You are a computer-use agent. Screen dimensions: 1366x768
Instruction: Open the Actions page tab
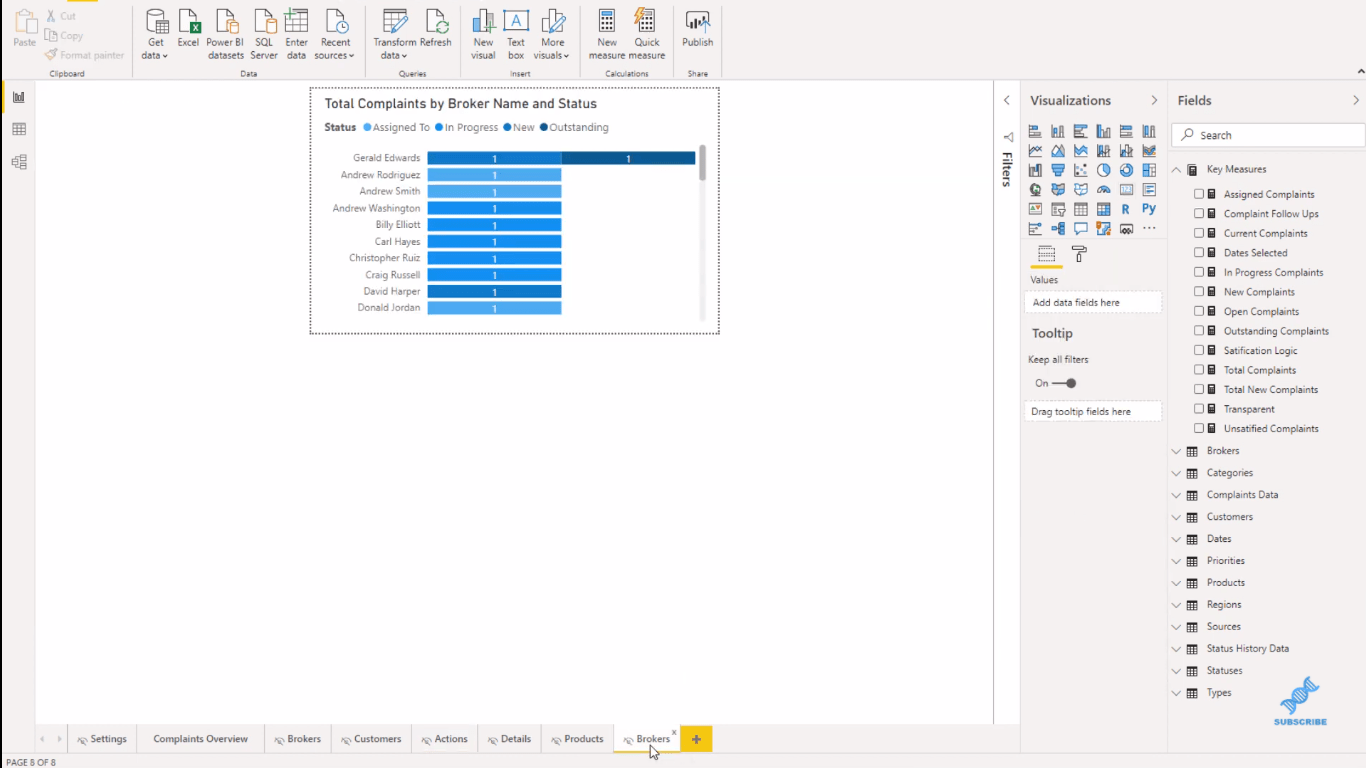[x=444, y=739]
